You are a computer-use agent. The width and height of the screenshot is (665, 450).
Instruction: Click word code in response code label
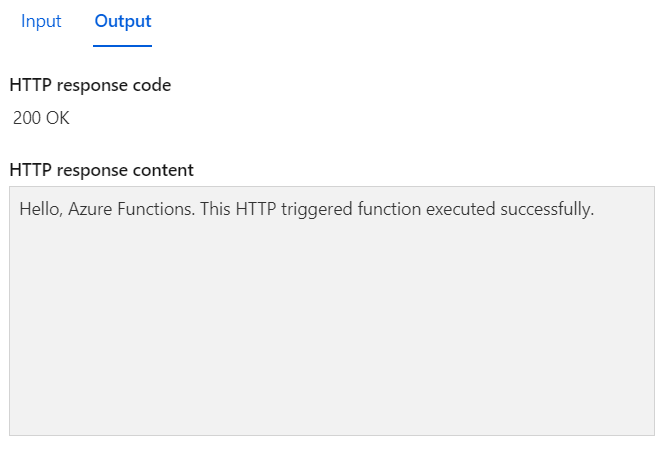coord(152,85)
